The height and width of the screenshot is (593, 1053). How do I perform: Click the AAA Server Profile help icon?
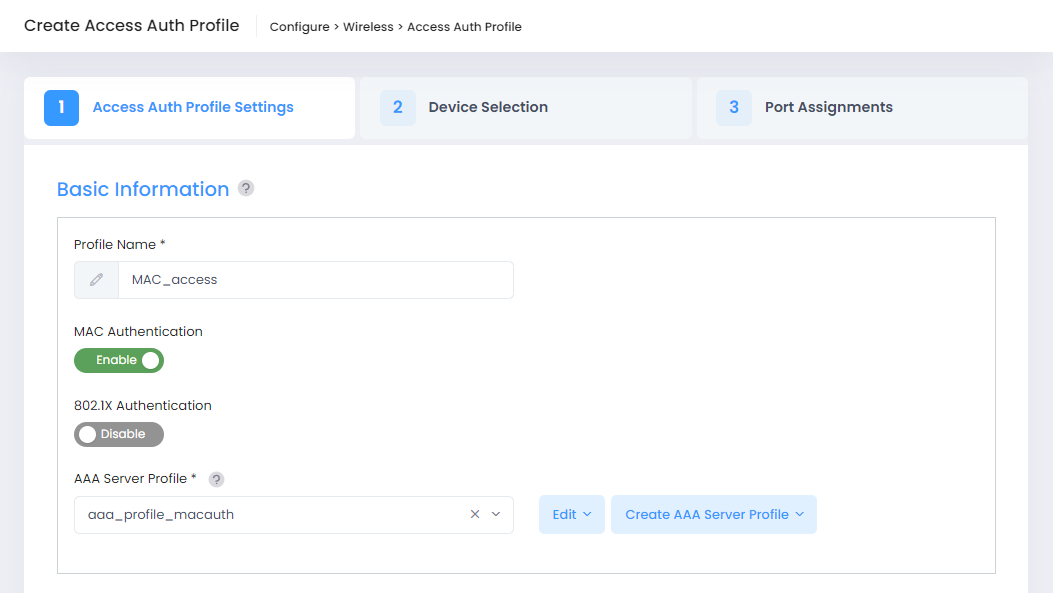(216, 480)
